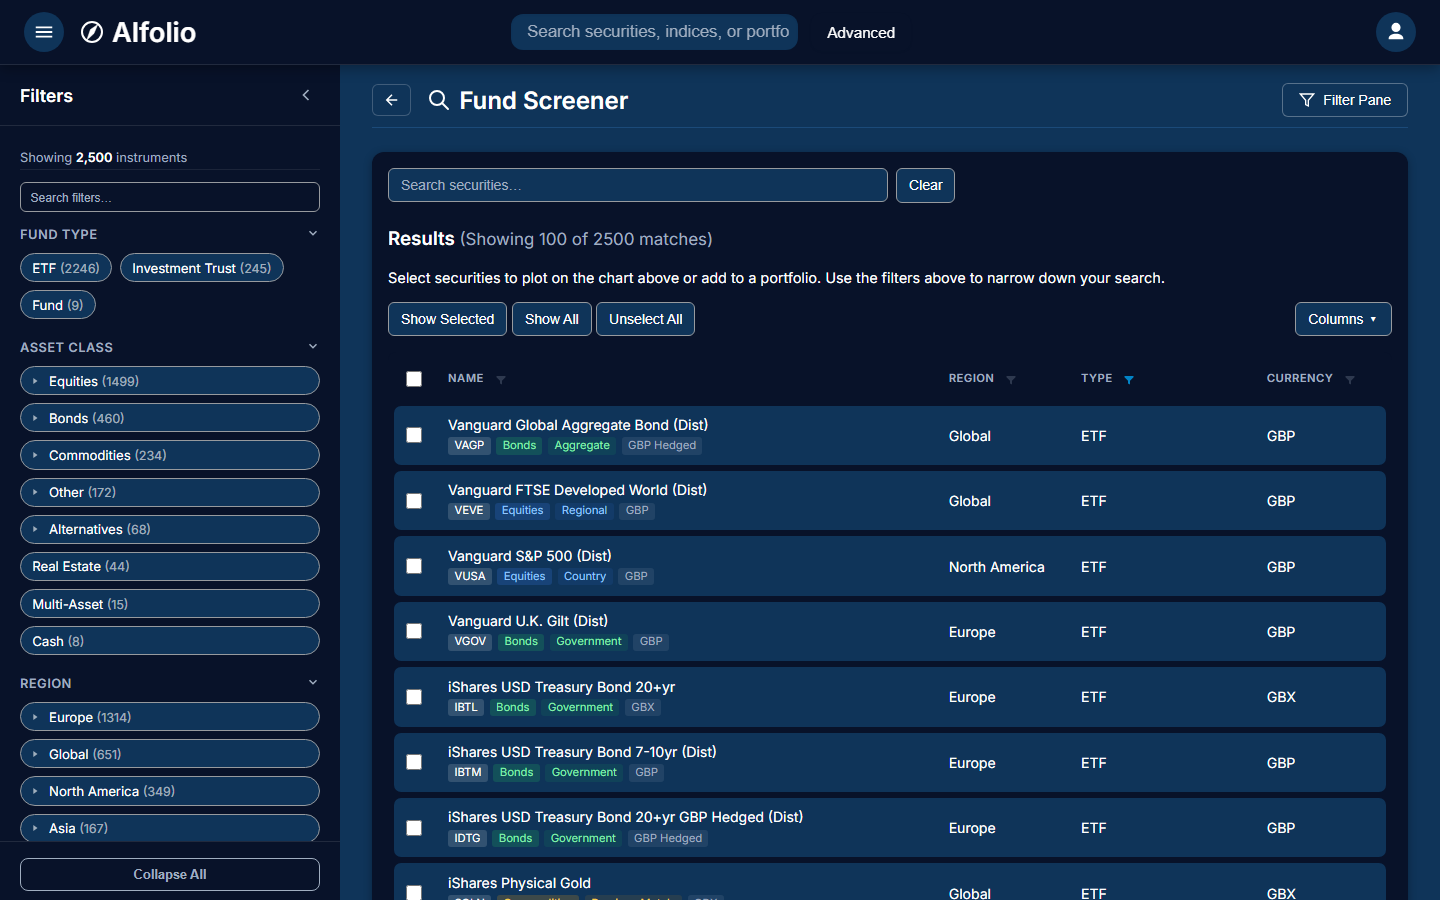Open the active TYPE column filter icon
The height and width of the screenshot is (900, 1440).
click(1129, 379)
